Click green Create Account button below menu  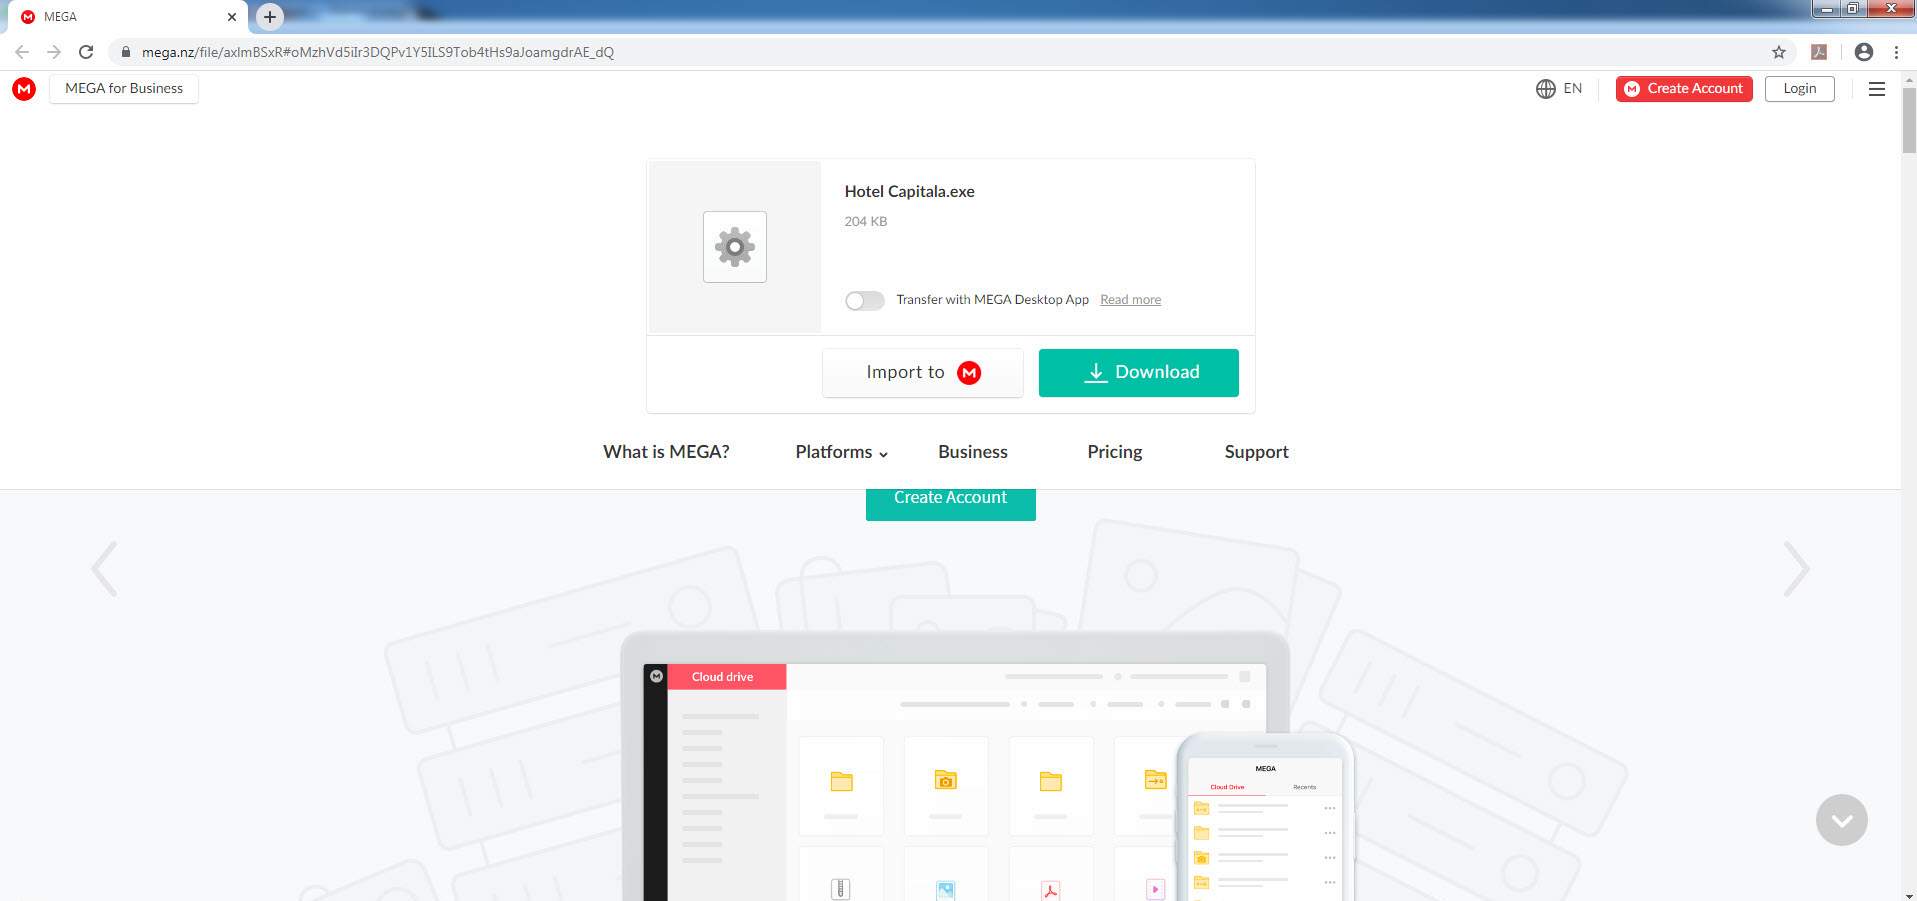951,503
